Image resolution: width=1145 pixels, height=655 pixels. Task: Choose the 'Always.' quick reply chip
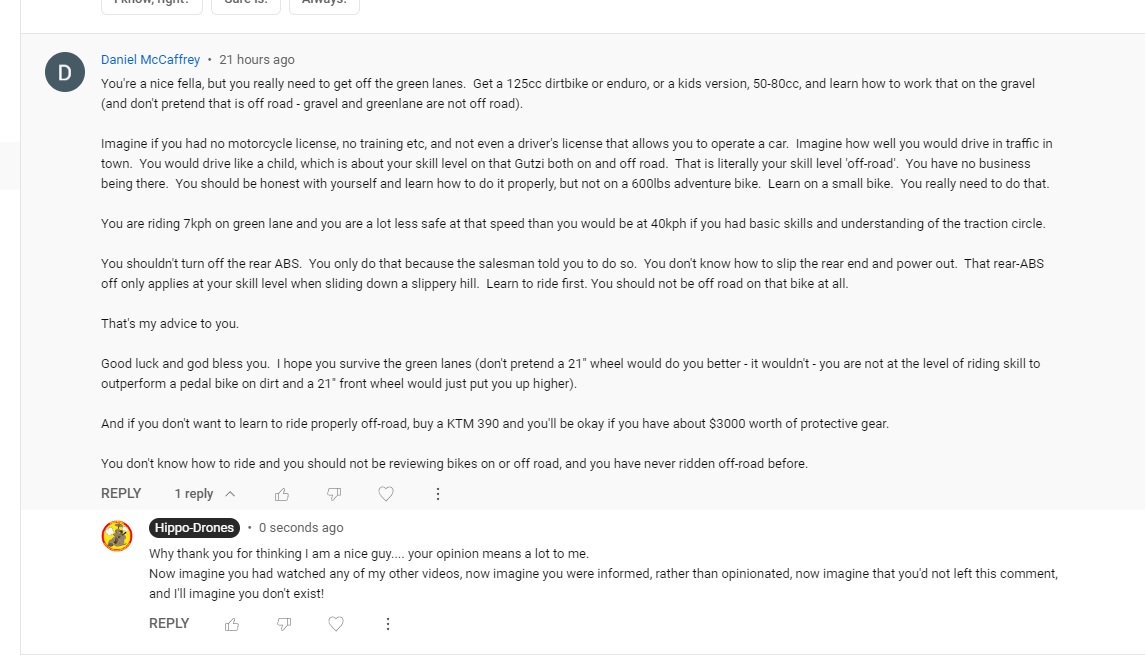(x=324, y=4)
